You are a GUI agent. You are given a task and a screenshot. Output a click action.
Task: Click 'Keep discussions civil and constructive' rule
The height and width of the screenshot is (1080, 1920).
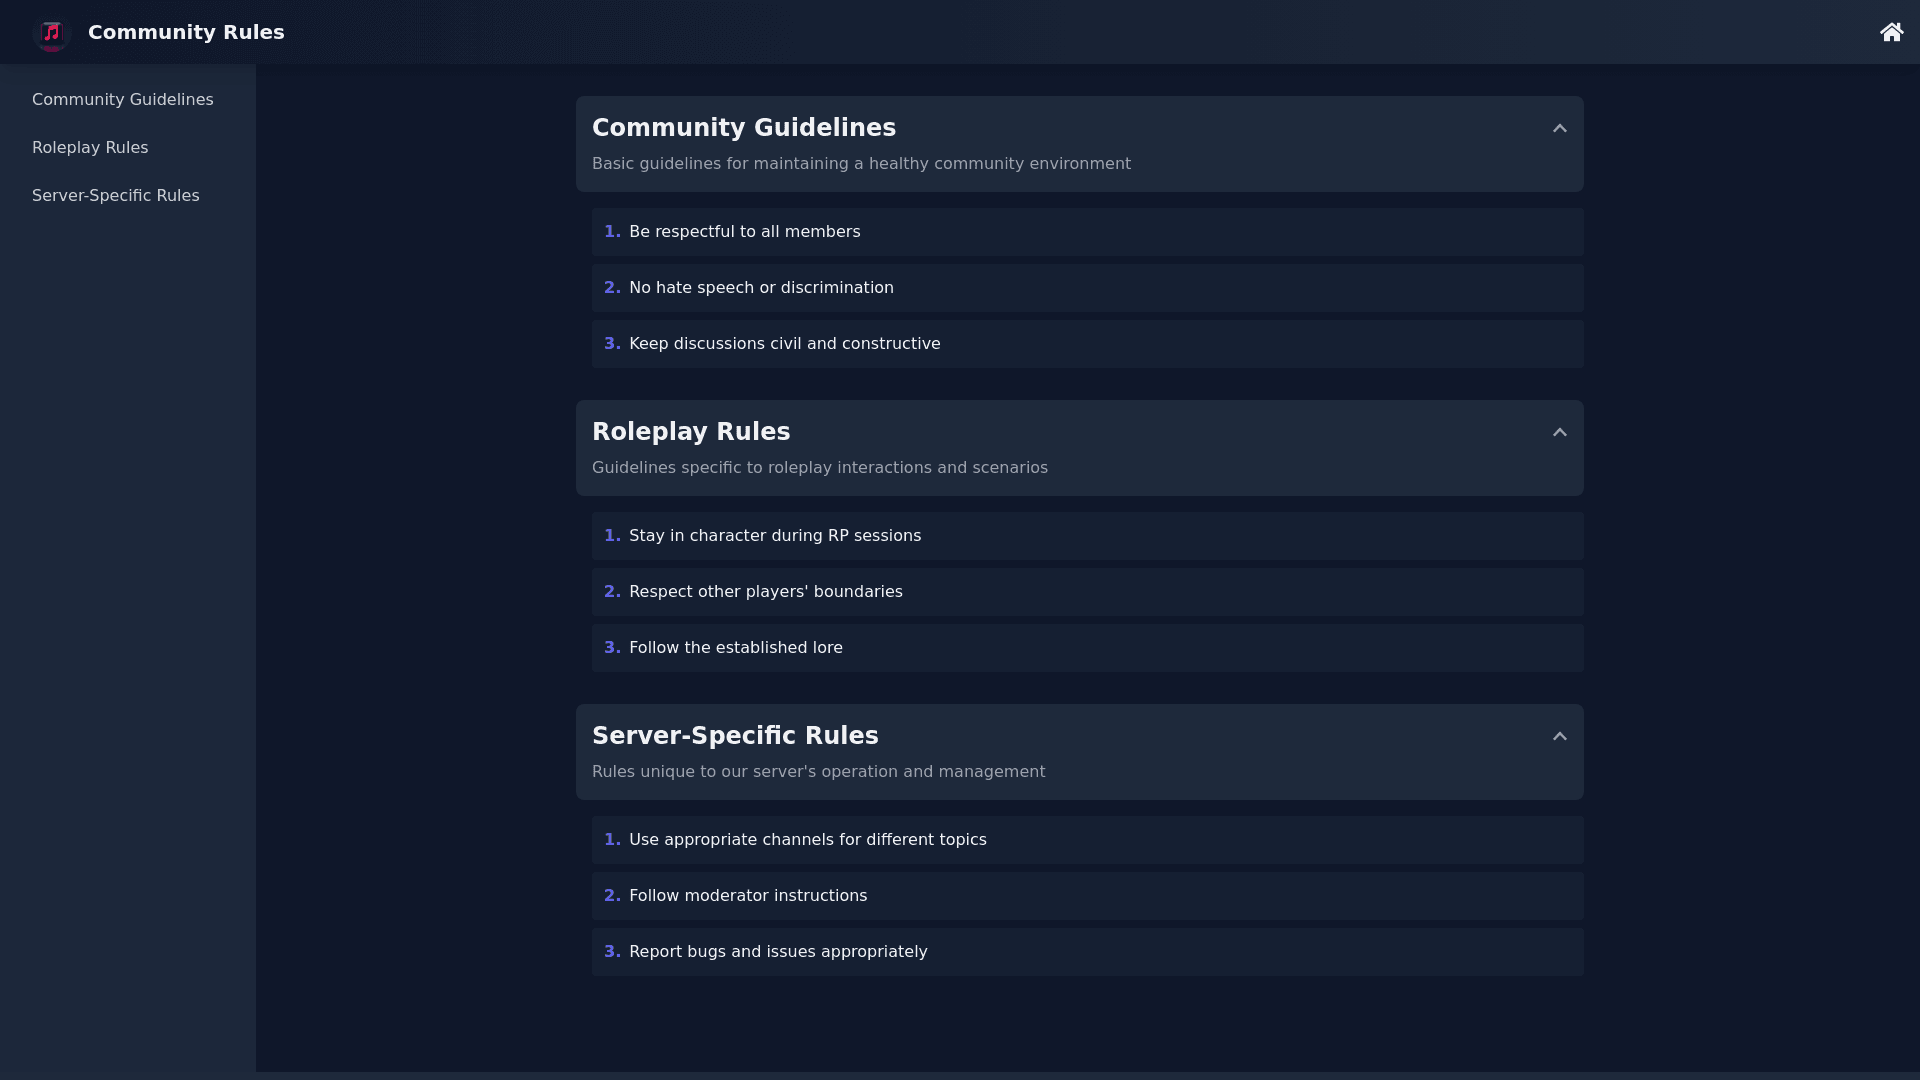coord(784,344)
